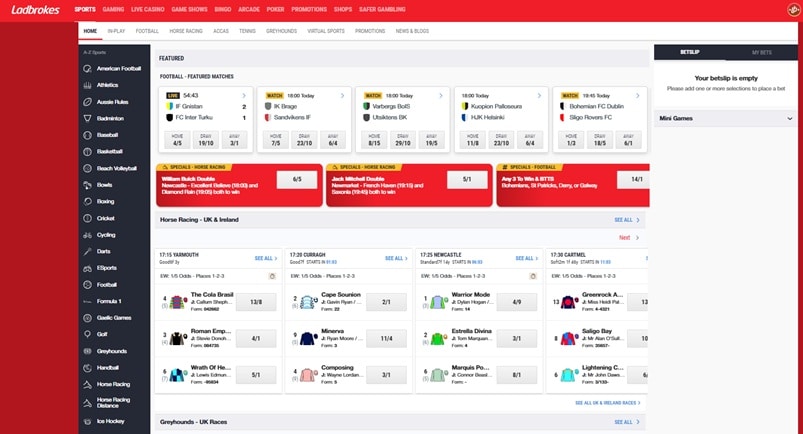Select the Basketball icon
Viewport: 803px width, 434px height.
pyautogui.click(x=88, y=152)
